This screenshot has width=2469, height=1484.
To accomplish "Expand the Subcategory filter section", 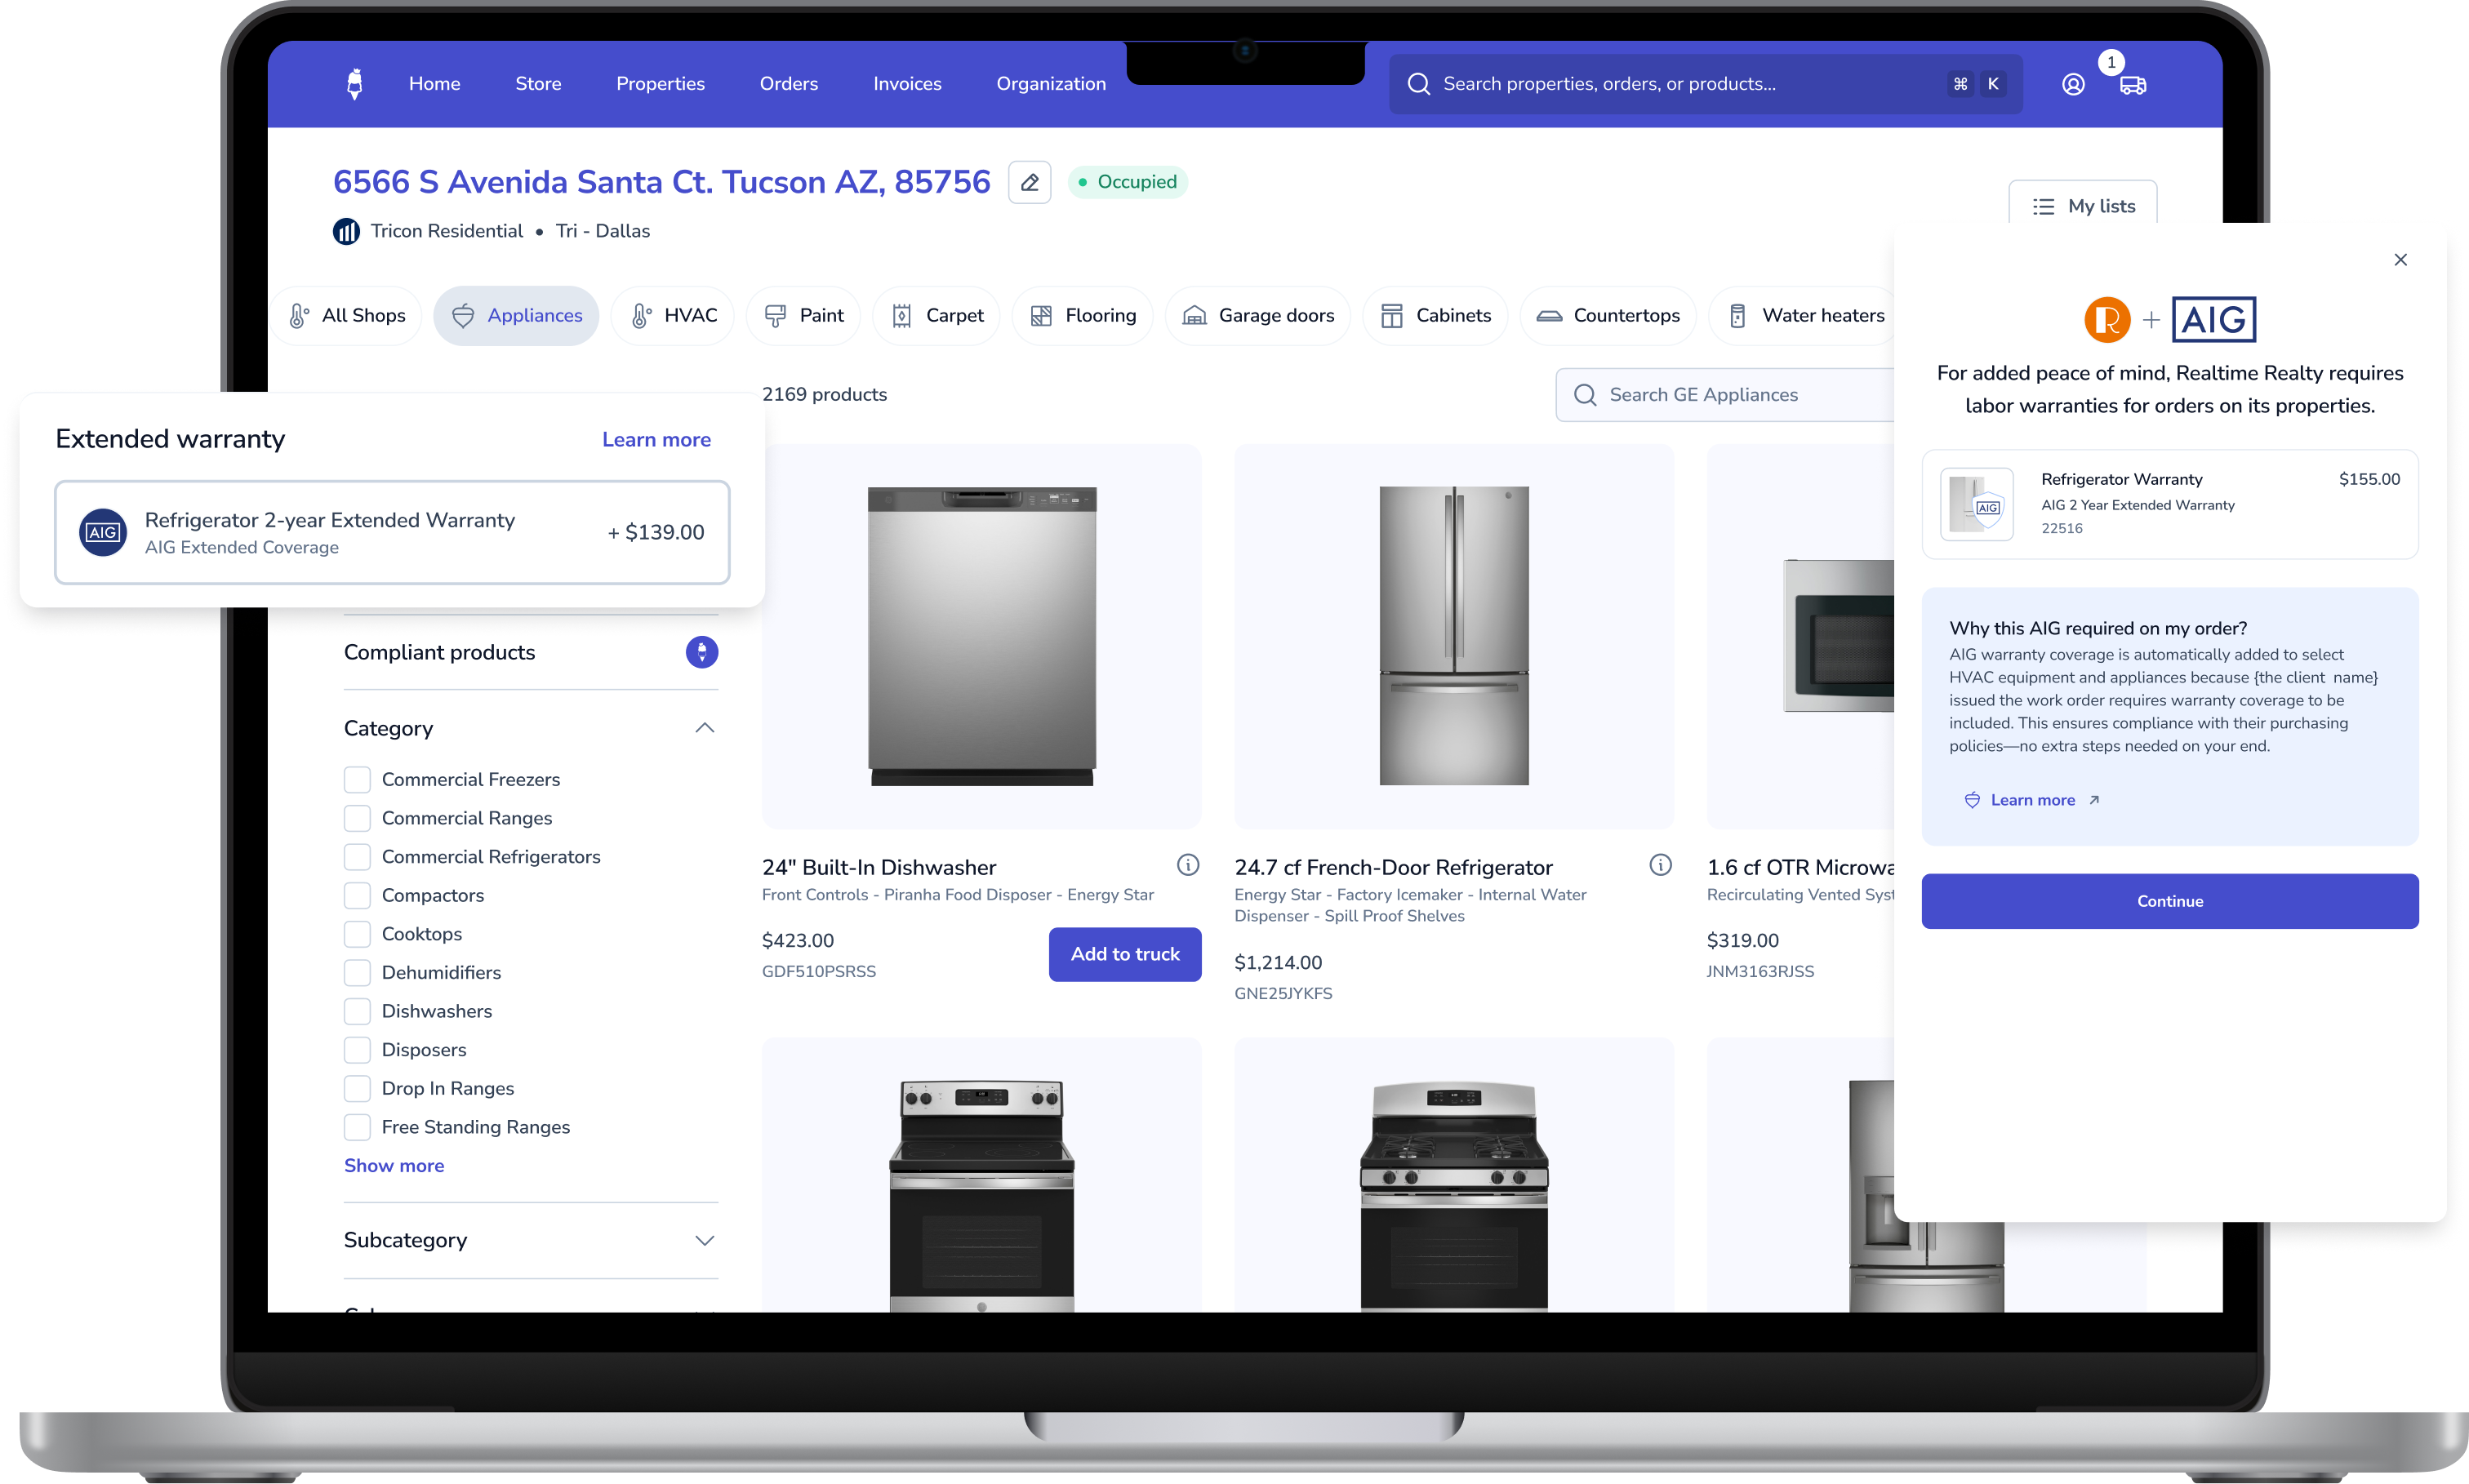I will click(704, 1240).
